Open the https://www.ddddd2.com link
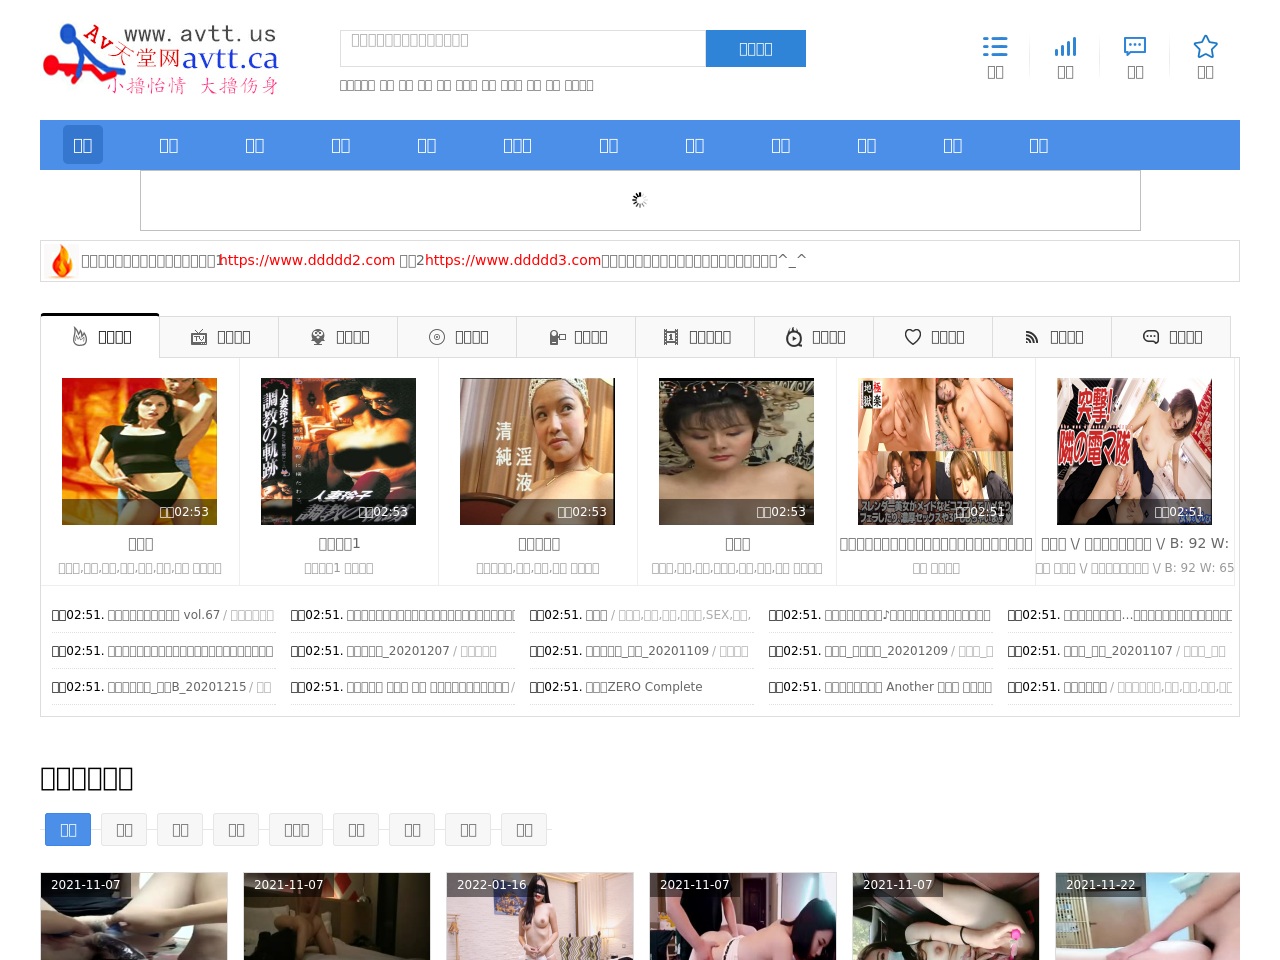This screenshot has width=1280, height=960. 308,260
